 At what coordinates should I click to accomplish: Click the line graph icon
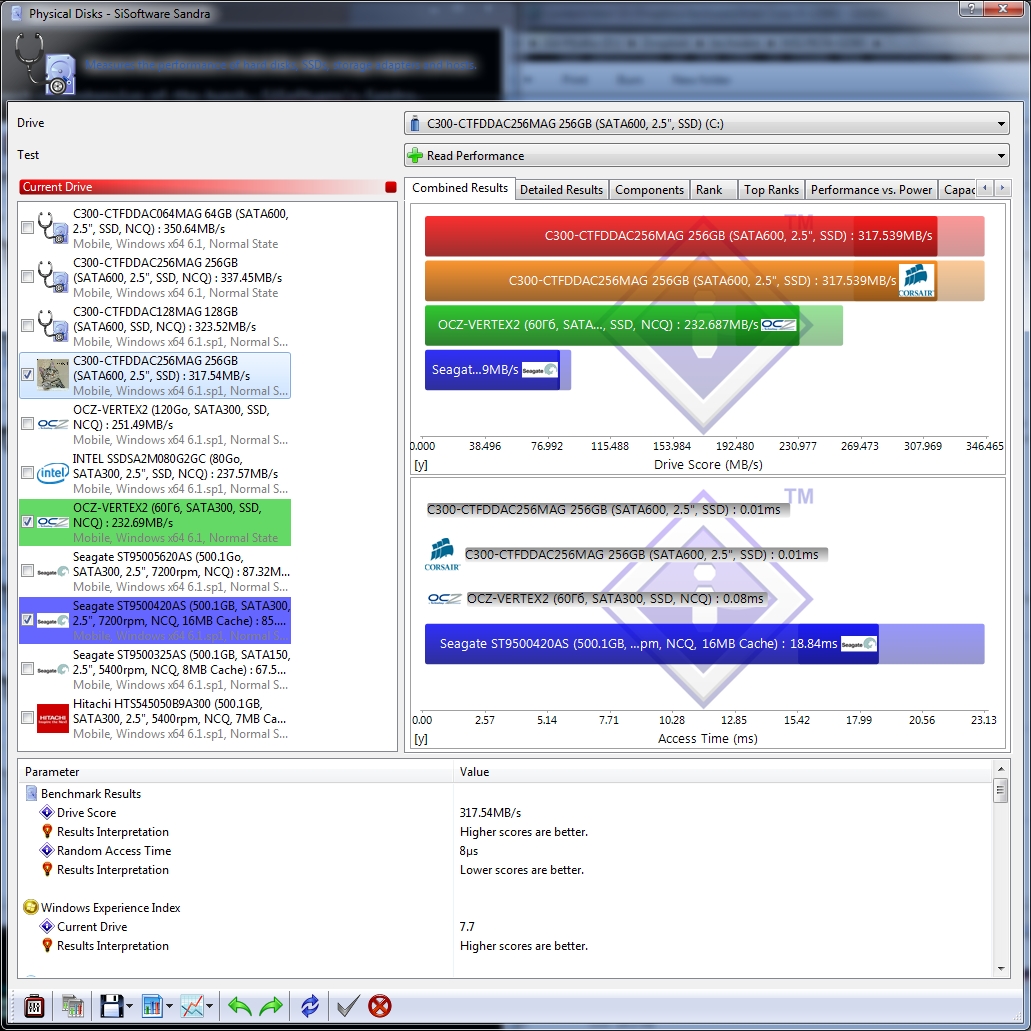(192, 1006)
